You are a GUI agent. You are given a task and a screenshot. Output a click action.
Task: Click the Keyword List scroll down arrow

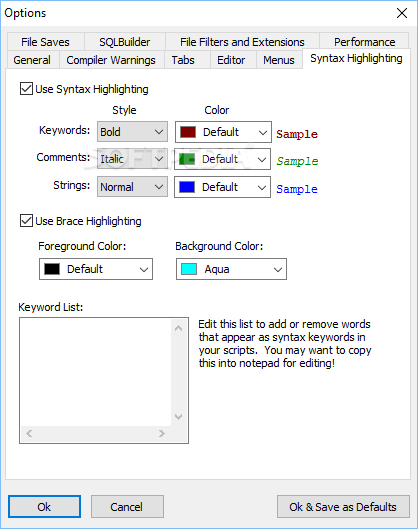coord(178,417)
